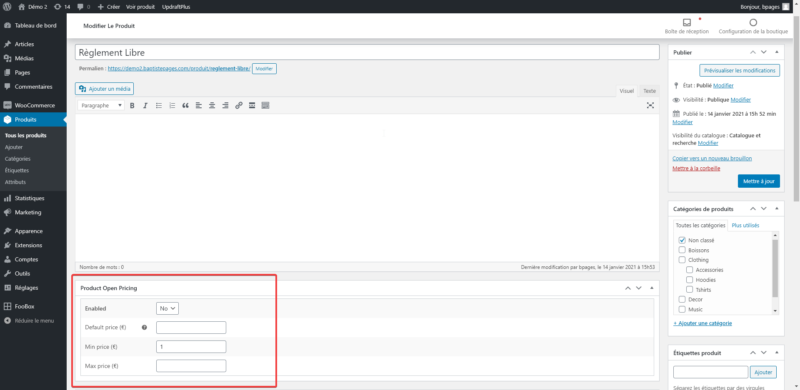This screenshot has width=800, height=390.
Task: Collapse sidebar with Réduire le menu
Action: pos(33,321)
